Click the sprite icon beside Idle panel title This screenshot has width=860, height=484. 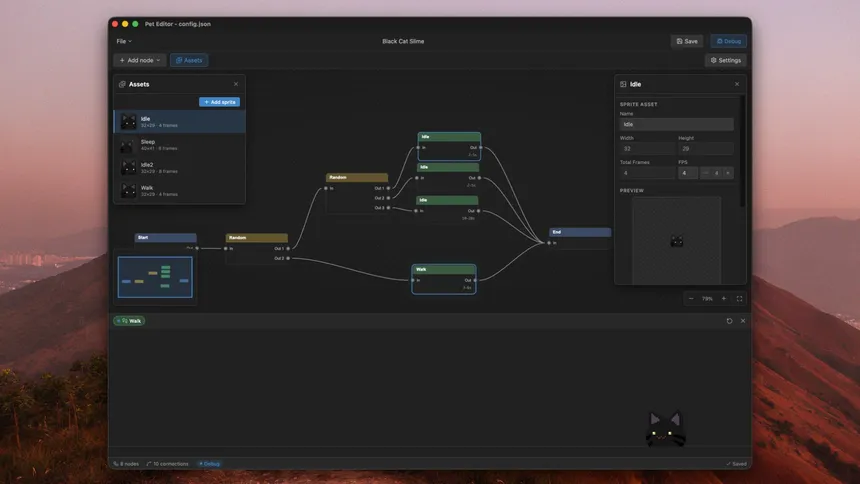[623, 84]
